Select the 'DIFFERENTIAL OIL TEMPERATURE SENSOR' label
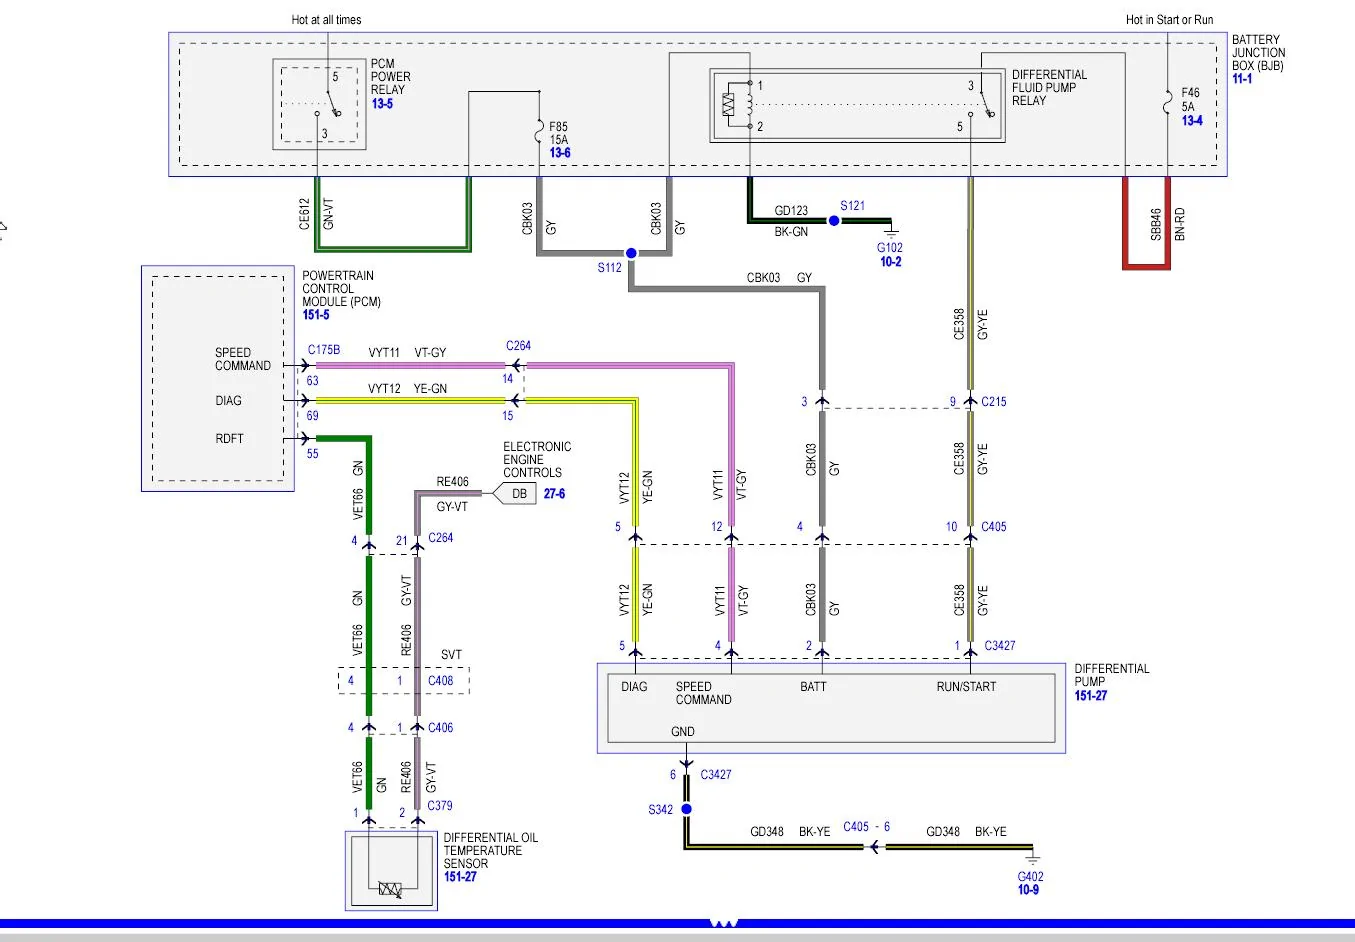Screen dimensions: 1355x942 click(491, 851)
